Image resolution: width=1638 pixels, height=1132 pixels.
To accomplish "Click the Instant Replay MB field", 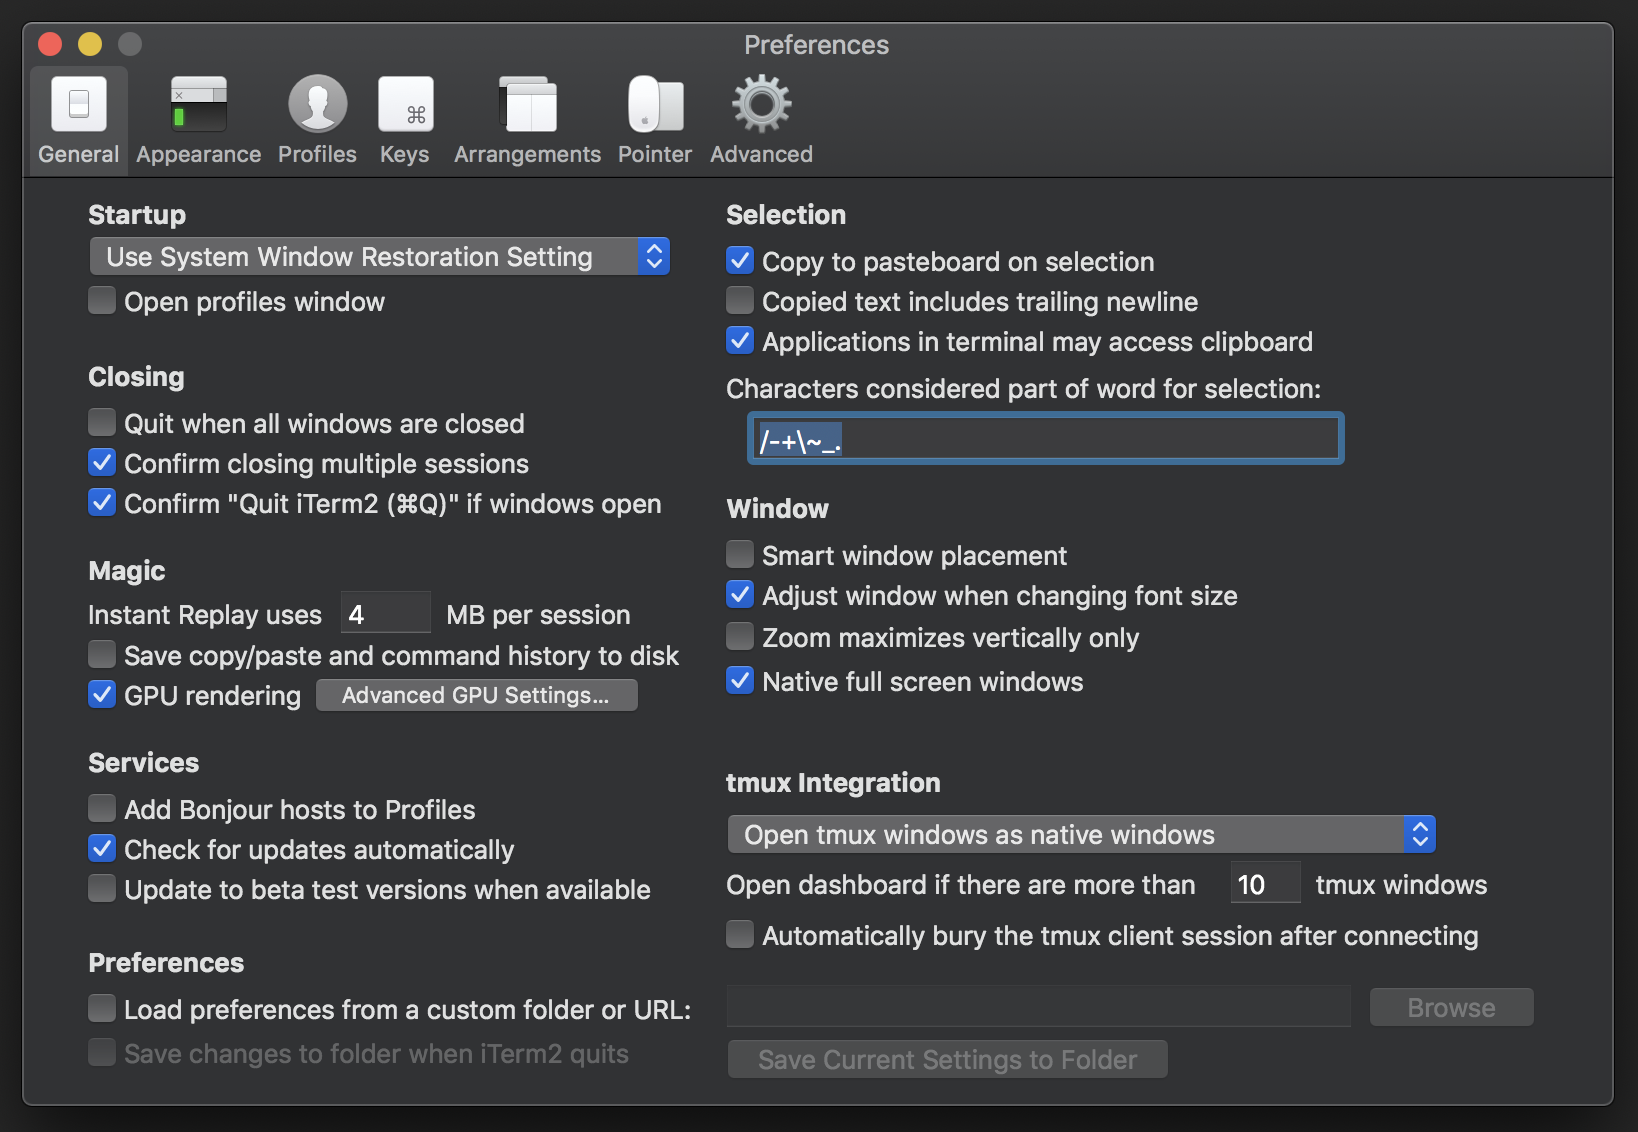I will pyautogui.click(x=386, y=613).
